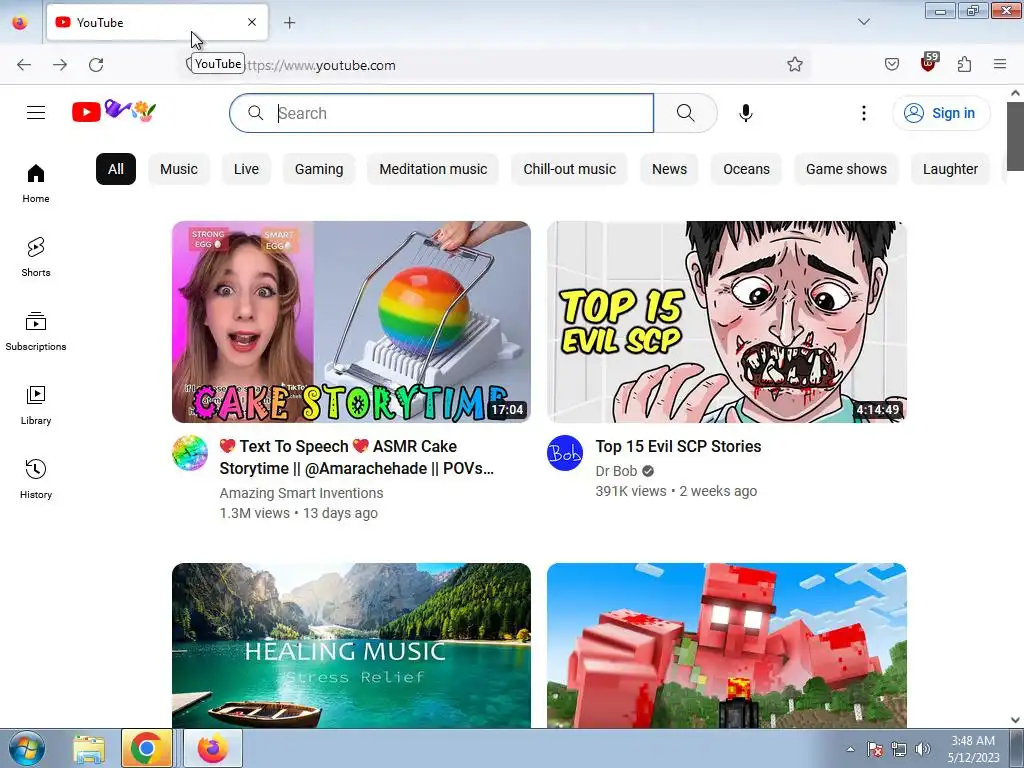The width and height of the screenshot is (1024, 768).
Task: Open the Extensions puzzle icon
Action: (x=965, y=64)
